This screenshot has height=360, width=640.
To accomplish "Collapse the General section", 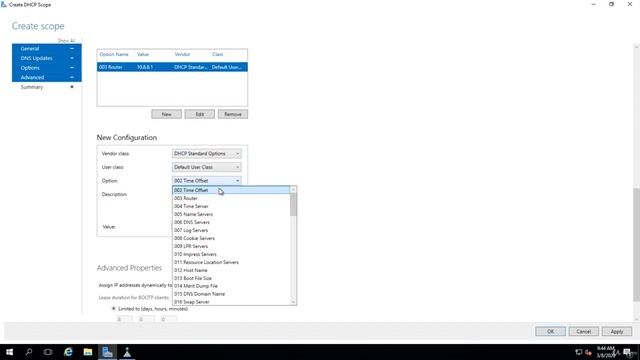I will pyautogui.click(x=72, y=49).
